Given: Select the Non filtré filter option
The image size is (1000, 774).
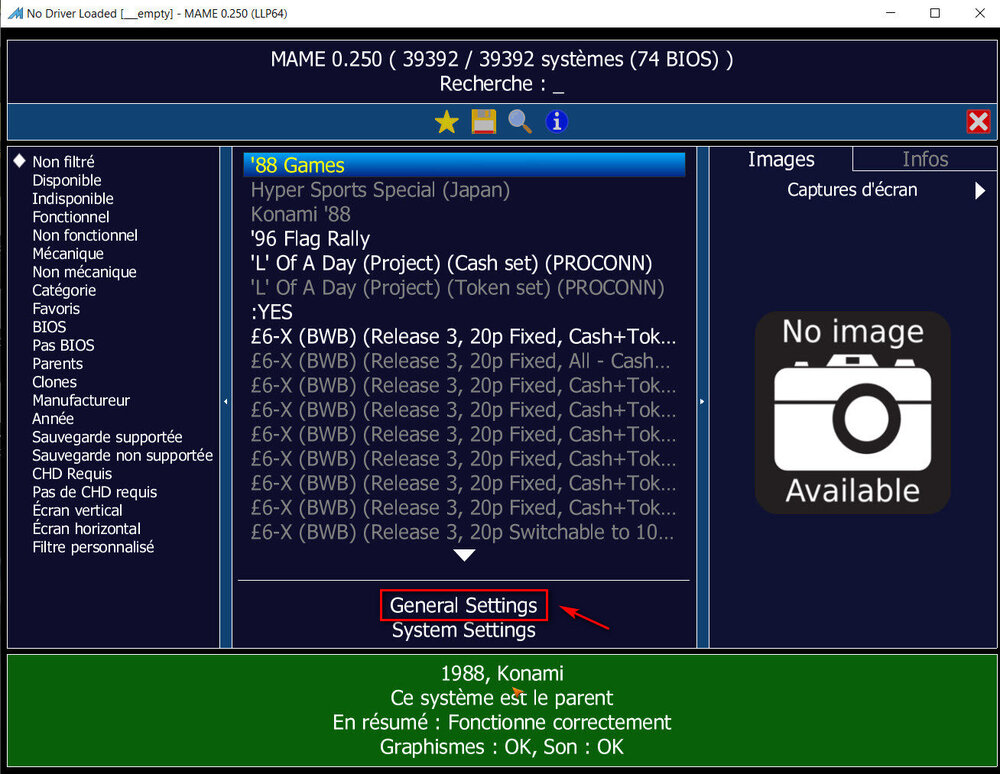Looking at the screenshot, I should [63, 162].
